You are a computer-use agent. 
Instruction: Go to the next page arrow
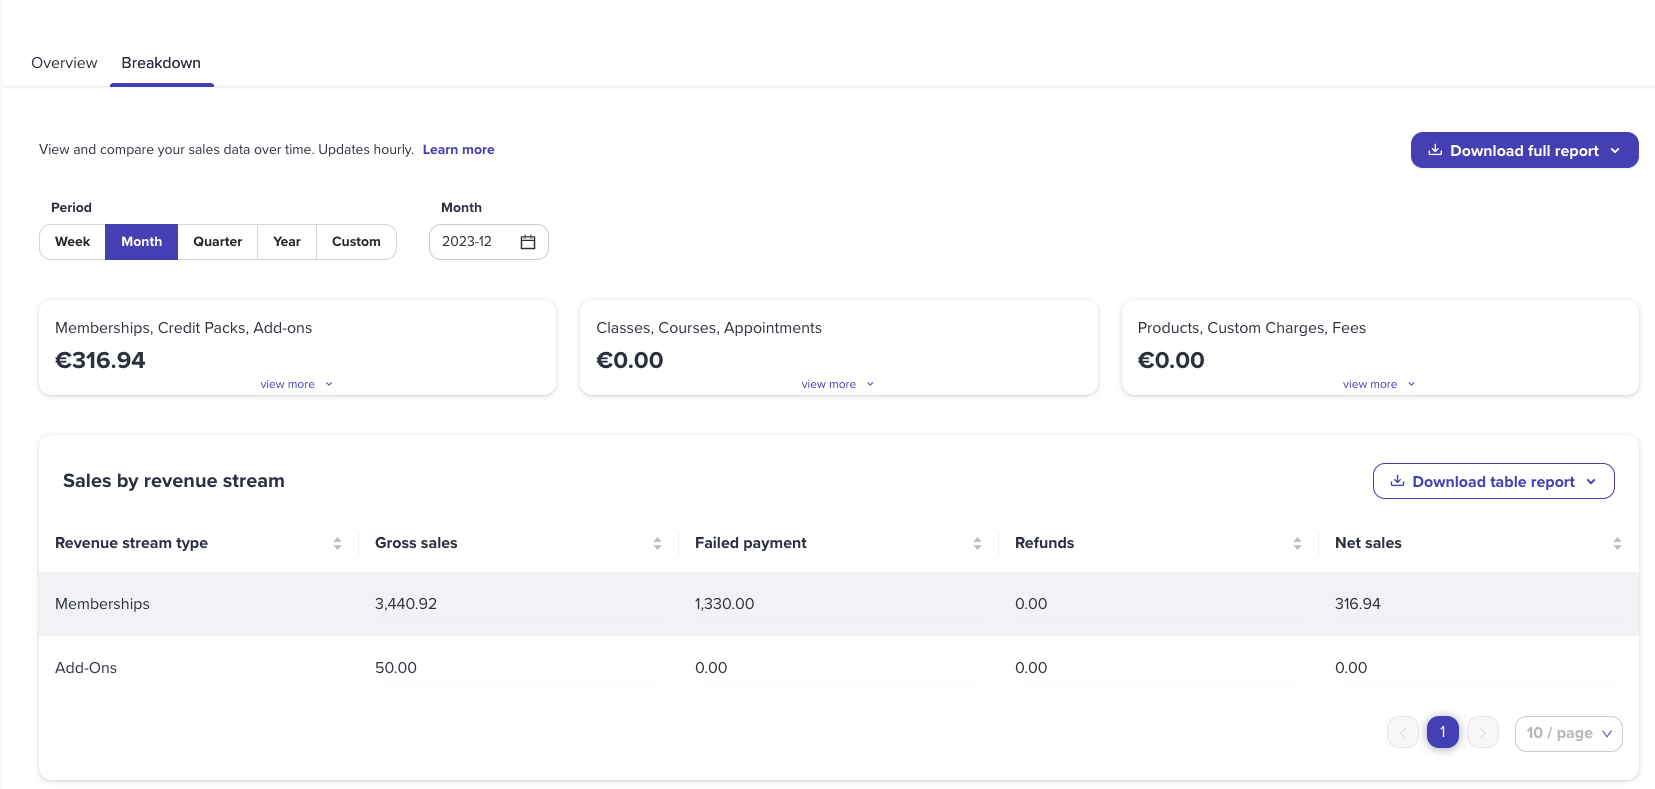coord(1483,733)
